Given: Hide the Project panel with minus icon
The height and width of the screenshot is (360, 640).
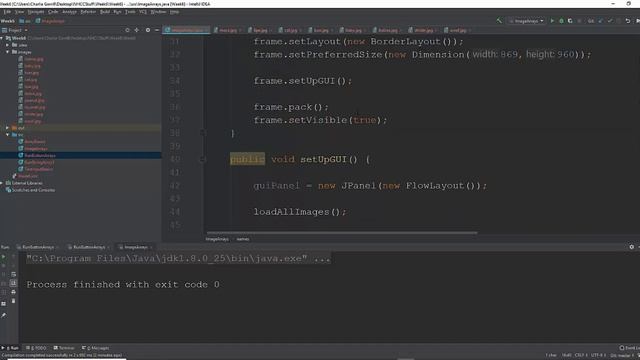Looking at the screenshot, I should tap(157, 30).
